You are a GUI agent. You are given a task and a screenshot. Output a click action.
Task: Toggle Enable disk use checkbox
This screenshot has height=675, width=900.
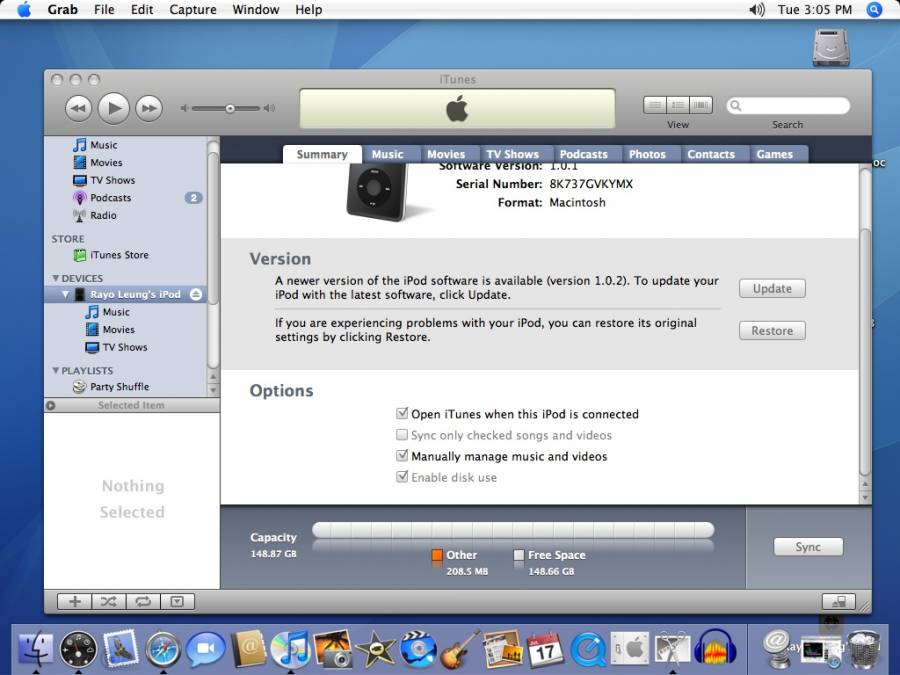402,477
